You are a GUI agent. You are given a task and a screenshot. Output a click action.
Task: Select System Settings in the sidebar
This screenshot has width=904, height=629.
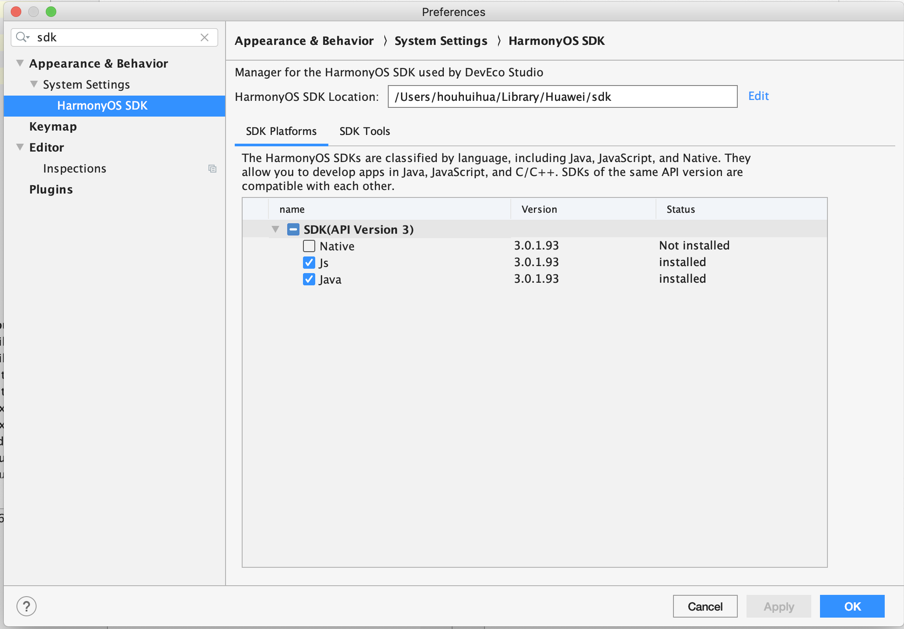(x=86, y=85)
